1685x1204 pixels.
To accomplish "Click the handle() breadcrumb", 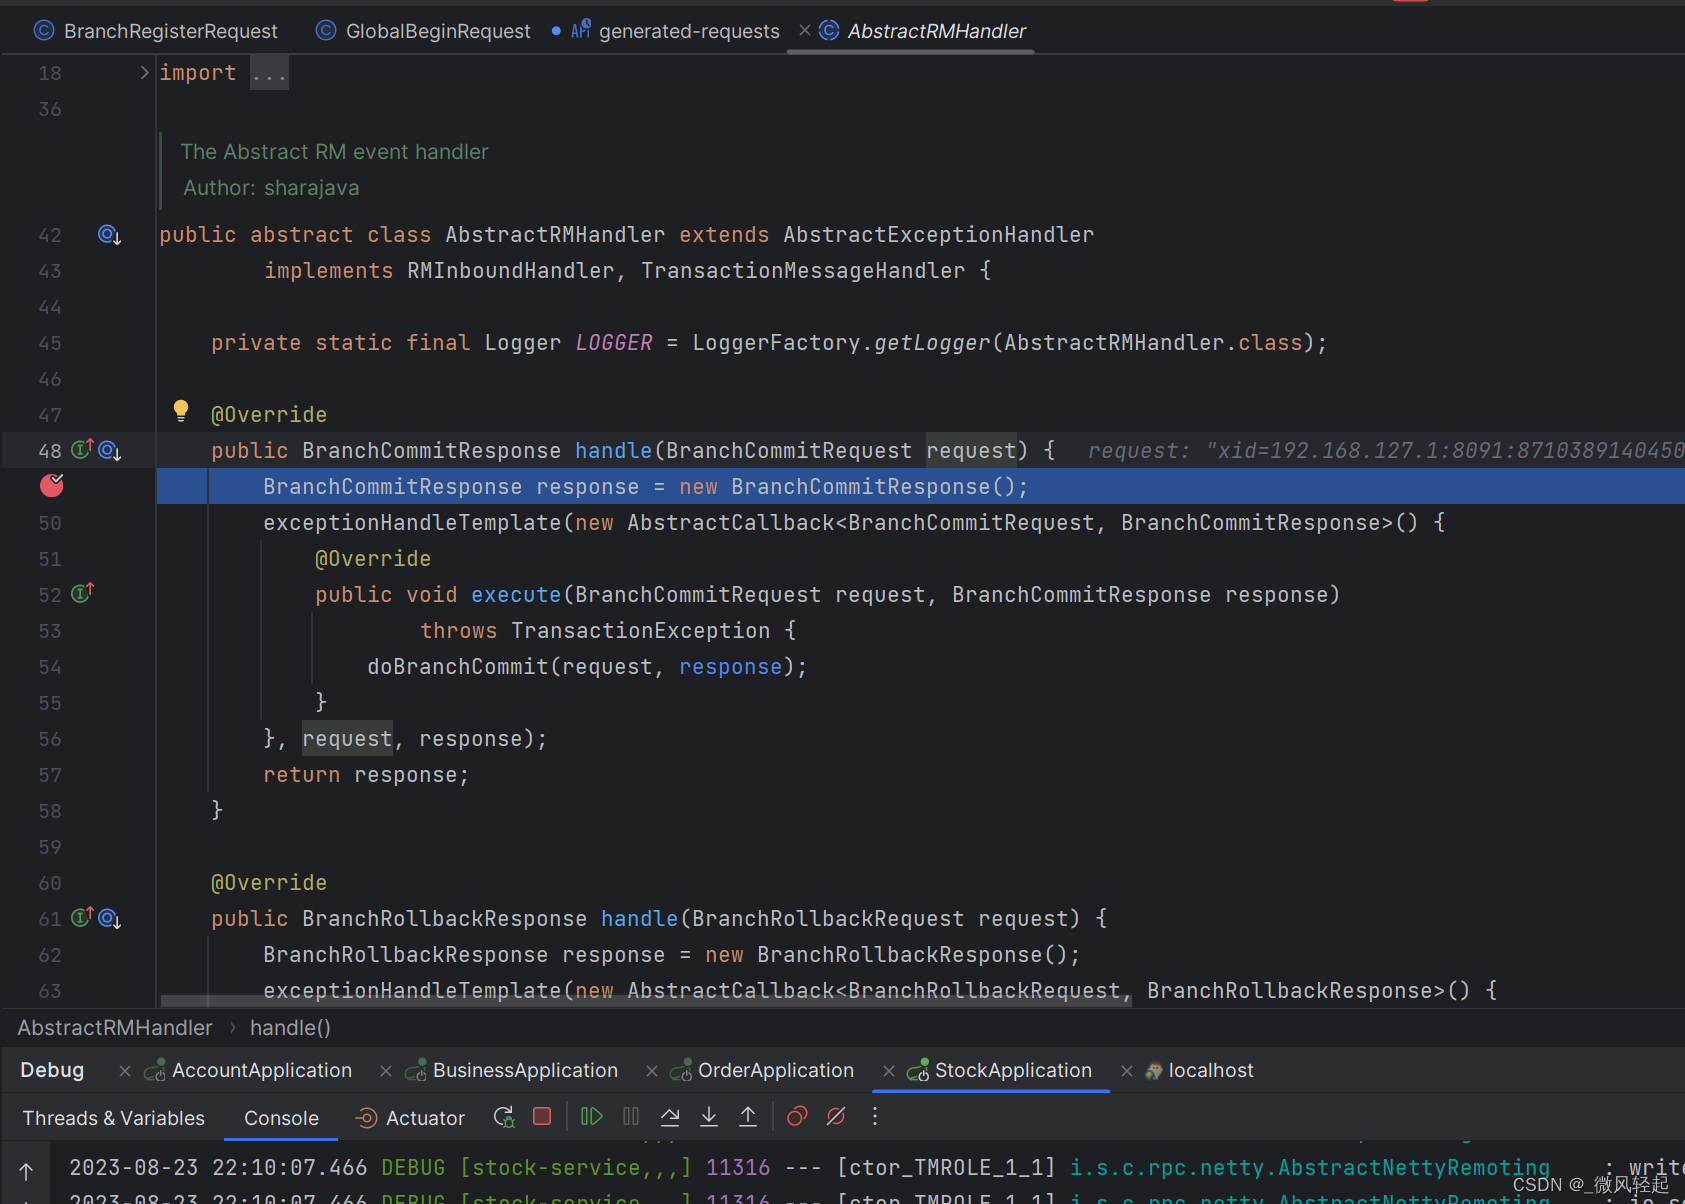I will [x=290, y=1028].
